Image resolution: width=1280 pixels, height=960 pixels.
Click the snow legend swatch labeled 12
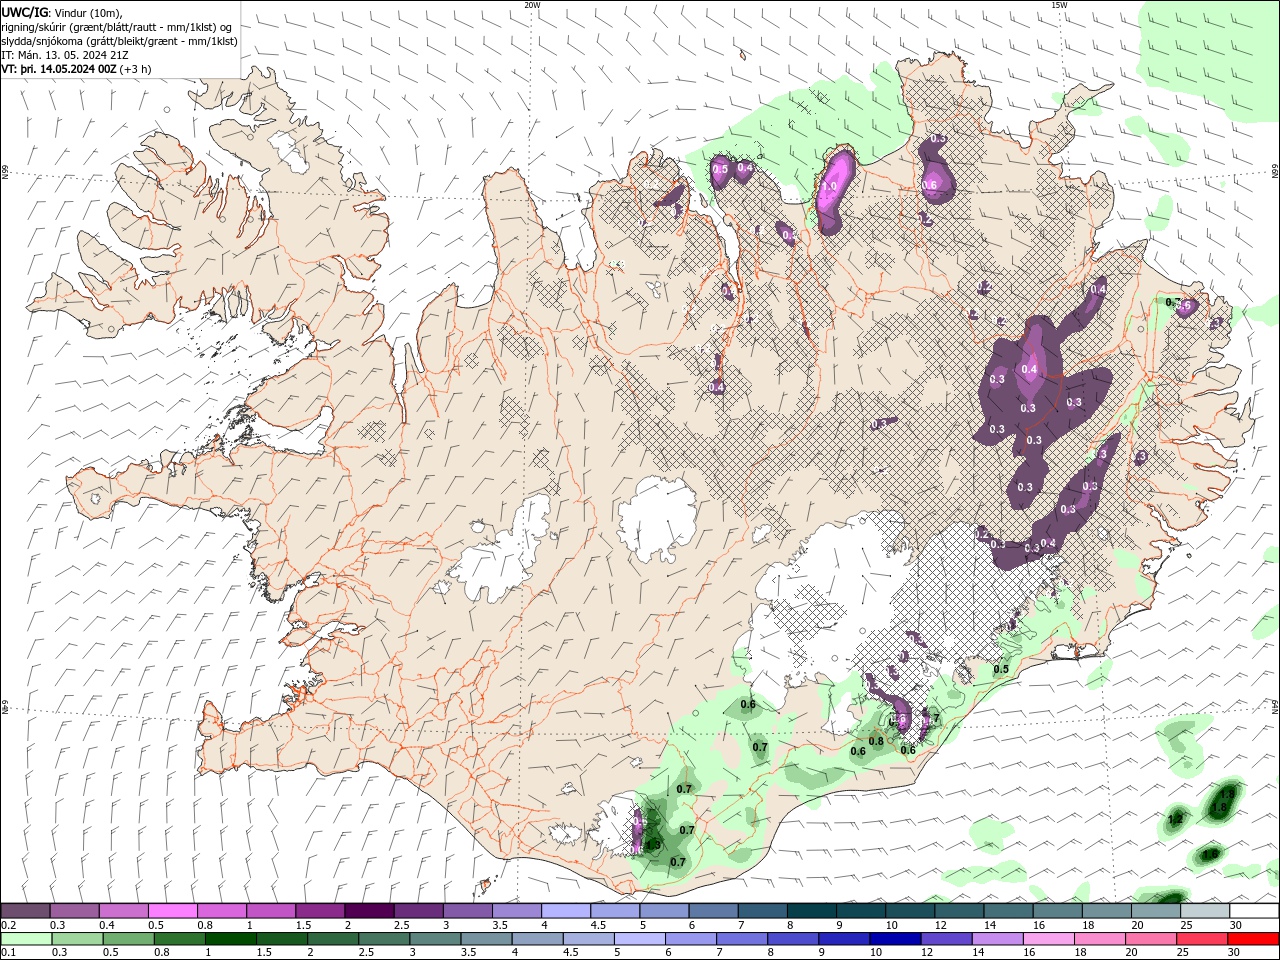coord(958,911)
